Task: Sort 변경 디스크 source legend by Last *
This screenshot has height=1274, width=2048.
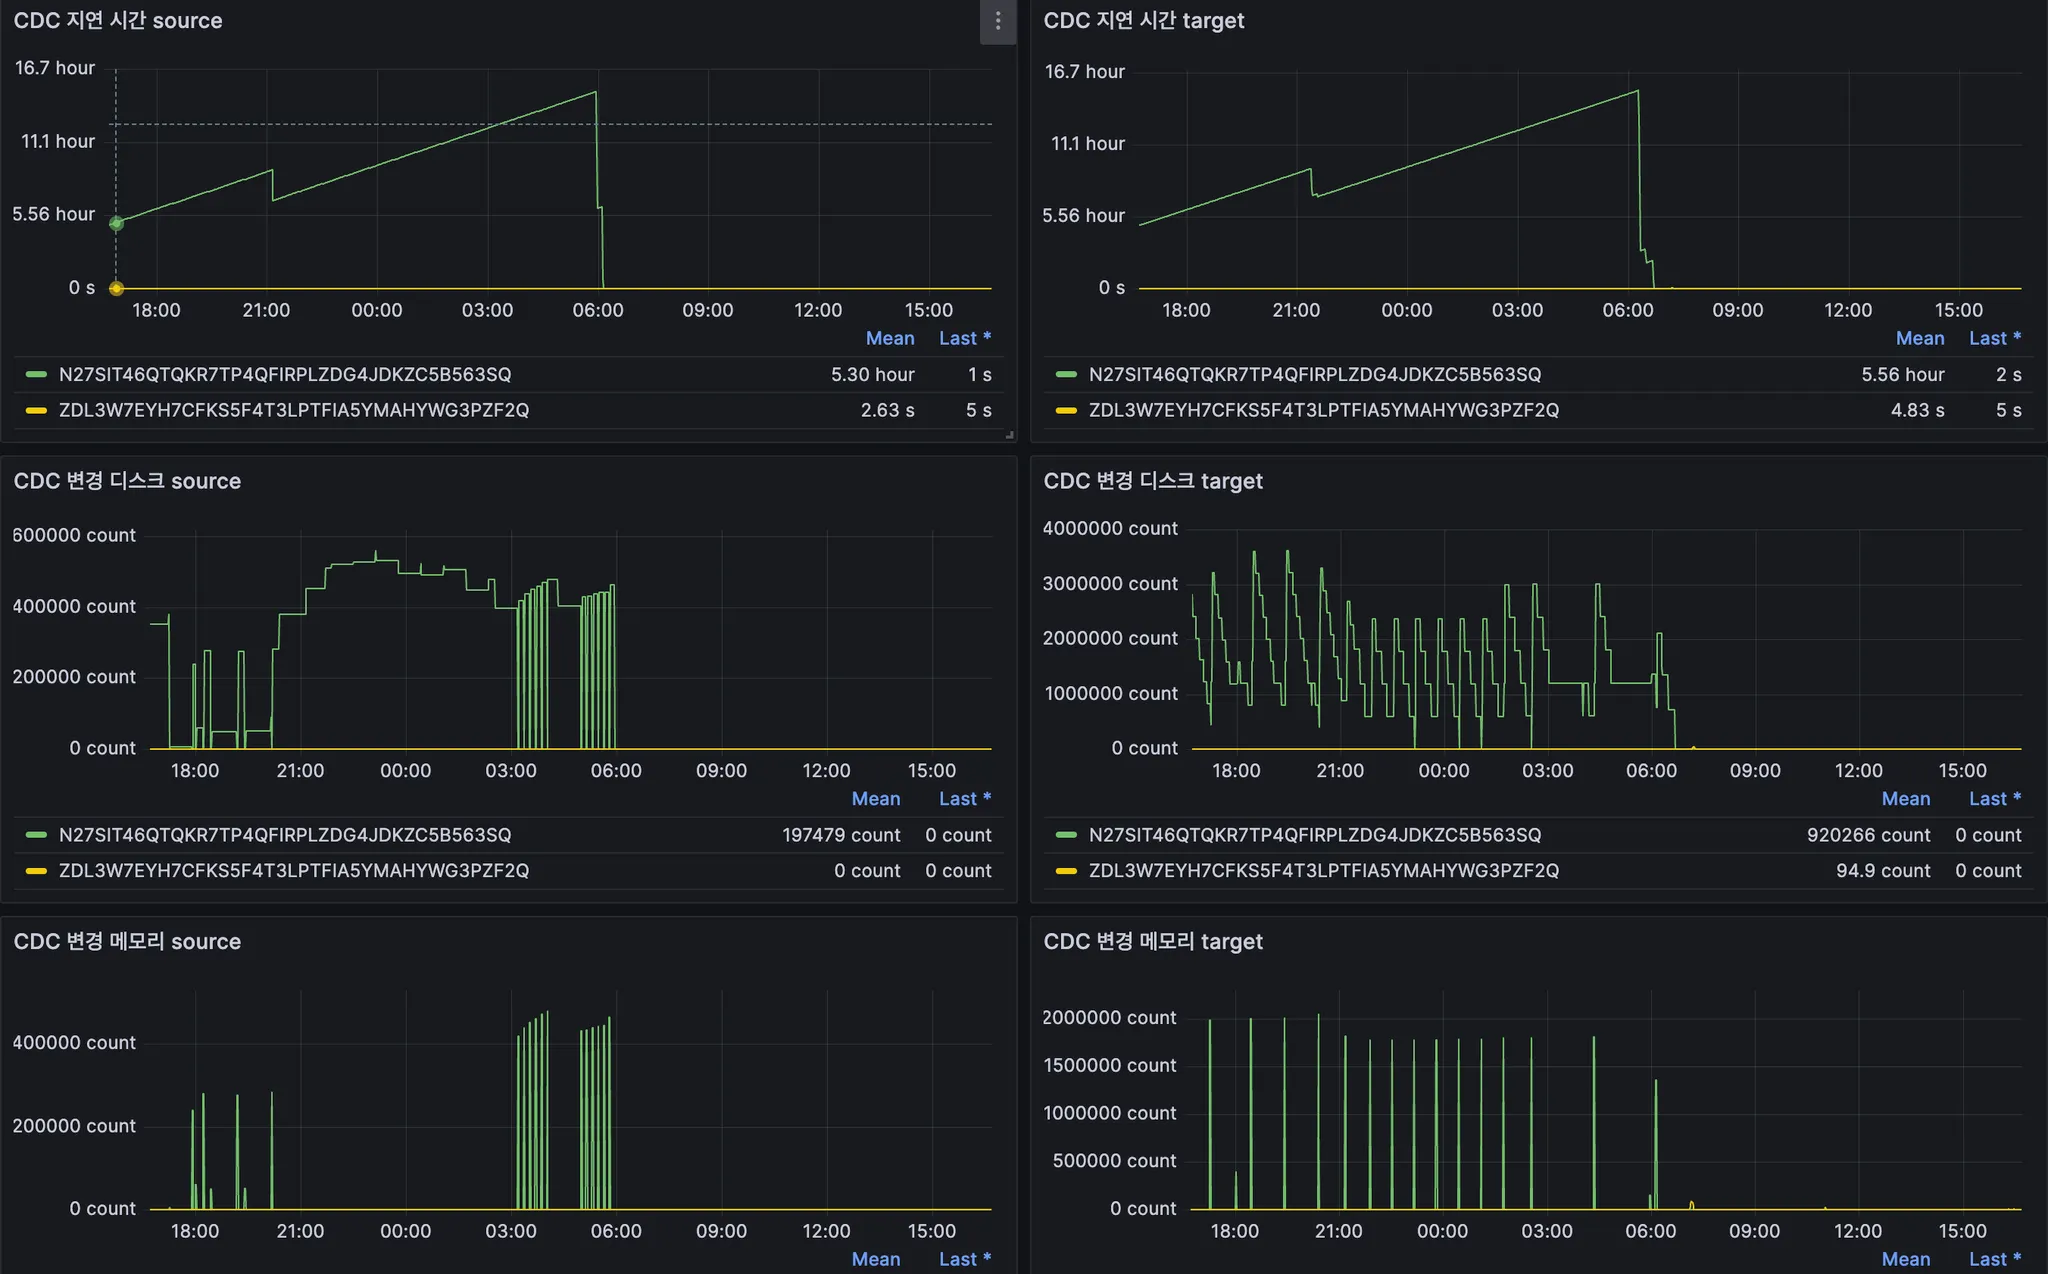Action: click(x=964, y=799)
